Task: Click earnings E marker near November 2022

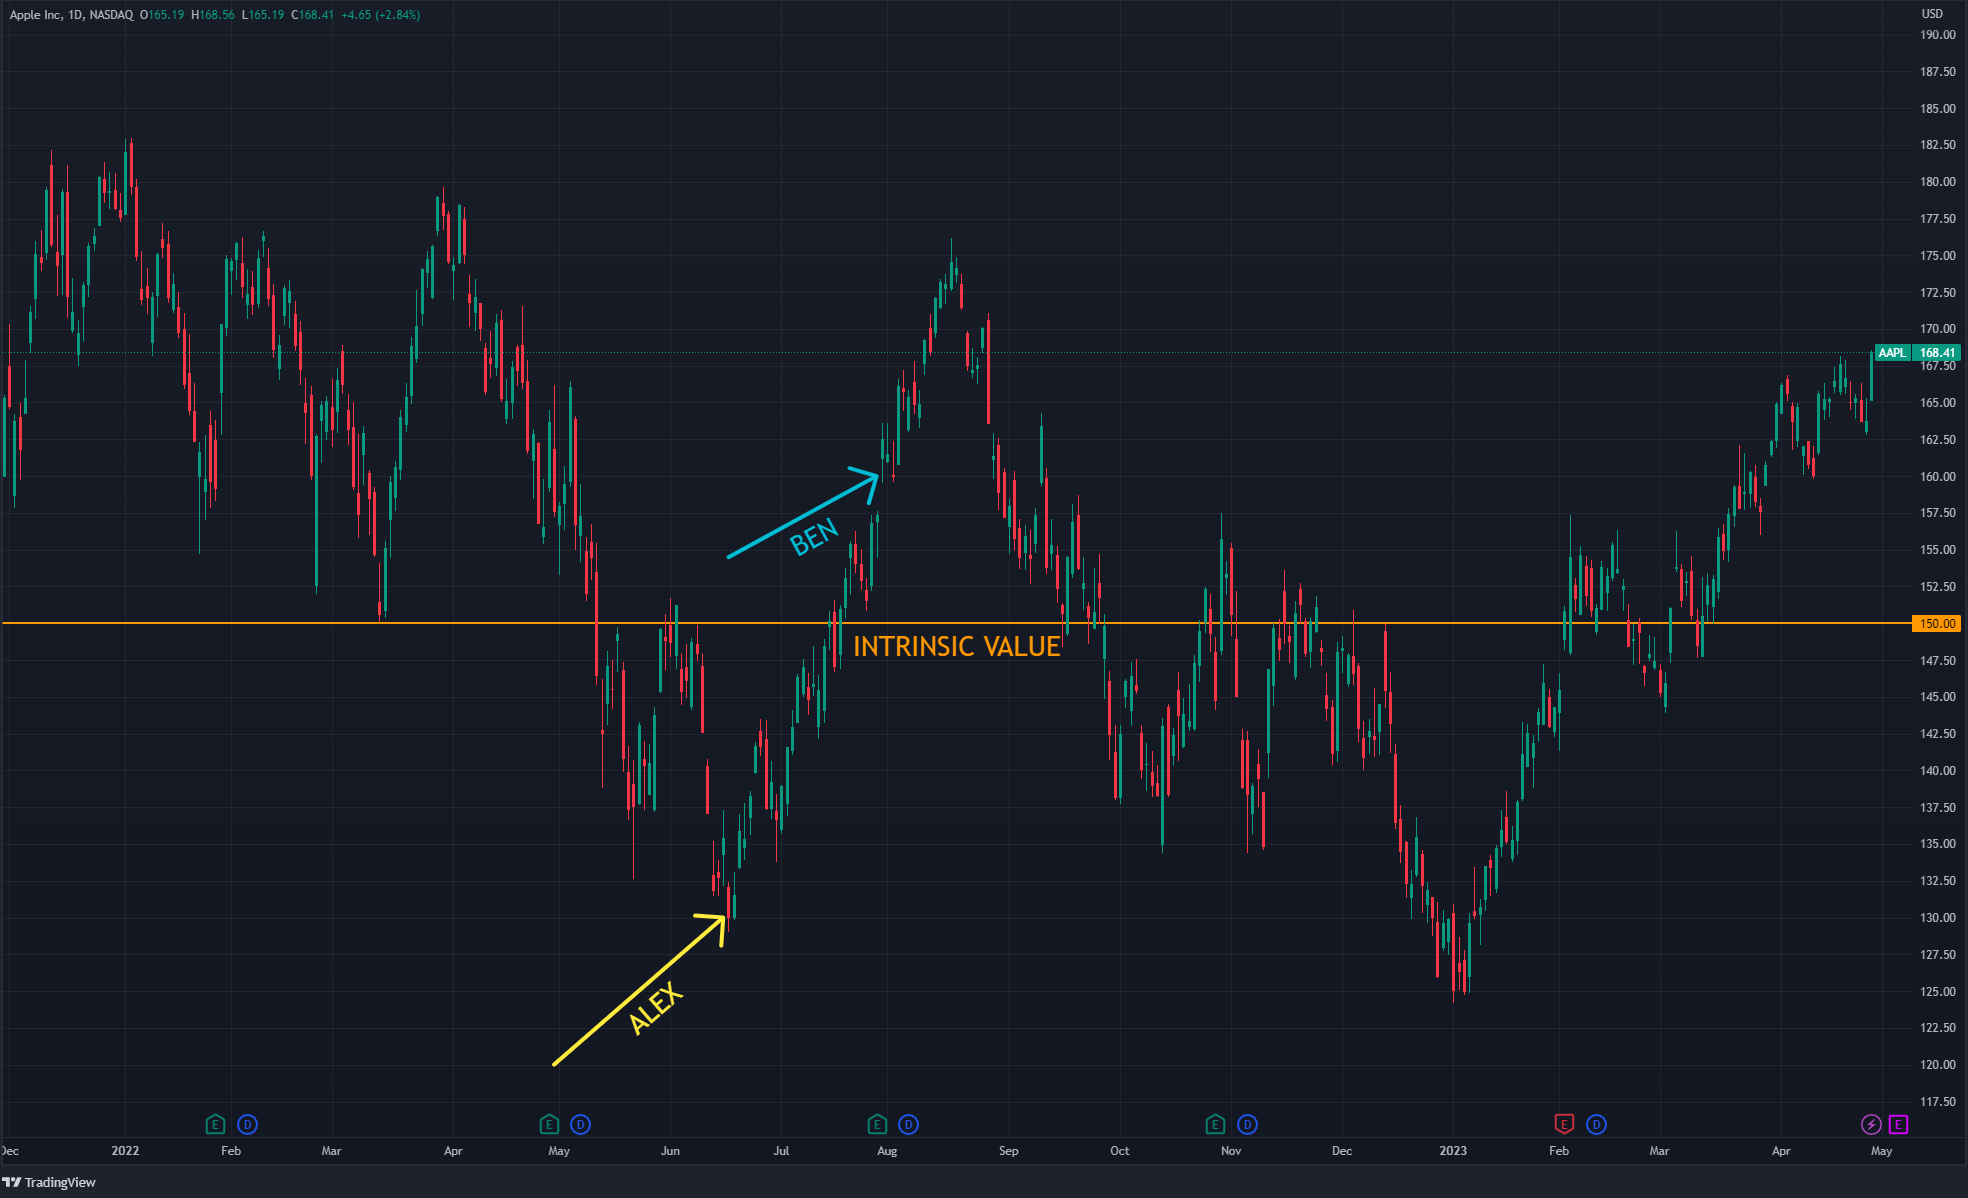Action: tap(1215, 1124)
